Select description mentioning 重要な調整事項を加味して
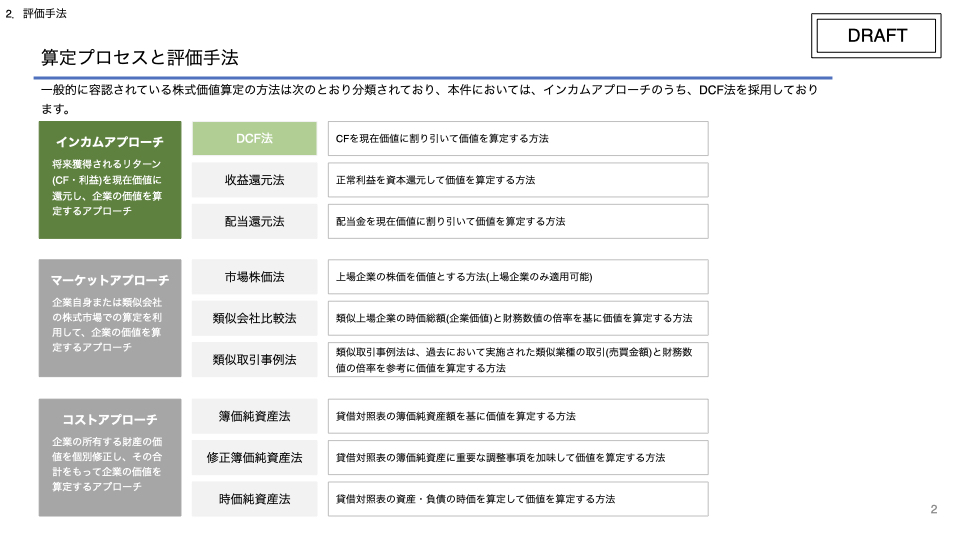The image size is (960, 540). (518, 458)
